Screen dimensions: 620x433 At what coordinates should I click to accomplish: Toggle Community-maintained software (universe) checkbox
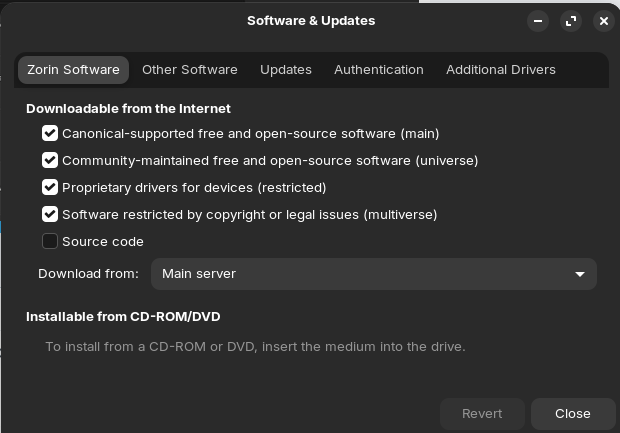pos(50,160)
